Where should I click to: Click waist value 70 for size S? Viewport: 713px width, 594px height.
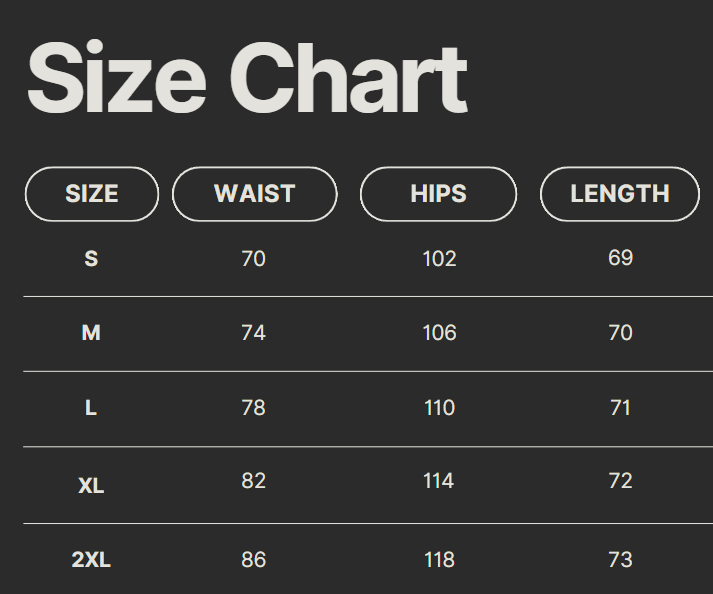(x=254, y=259)
